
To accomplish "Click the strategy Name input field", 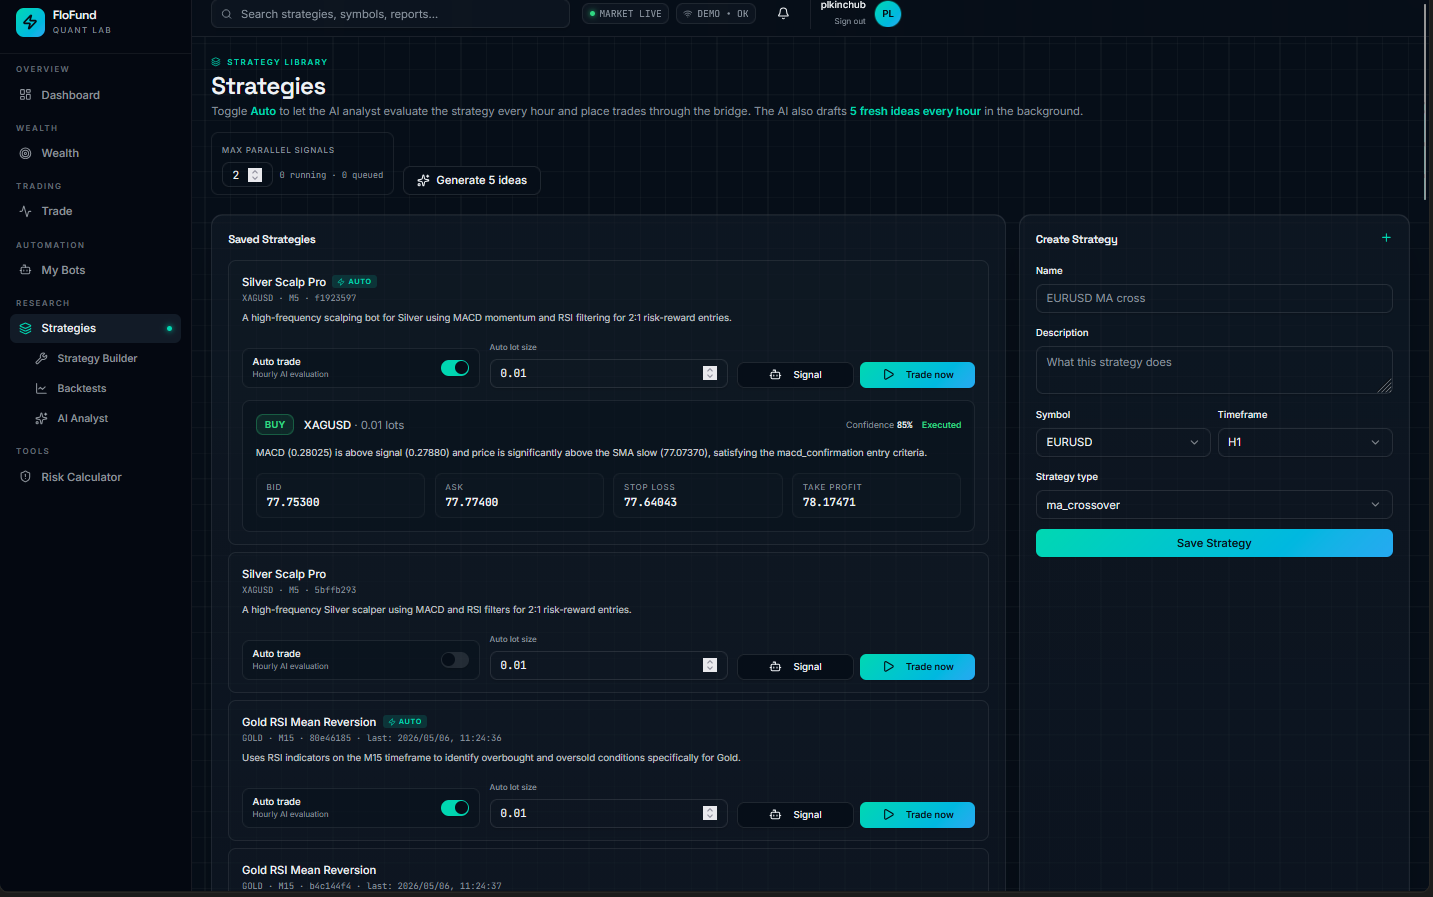I will click(1214, 298).
